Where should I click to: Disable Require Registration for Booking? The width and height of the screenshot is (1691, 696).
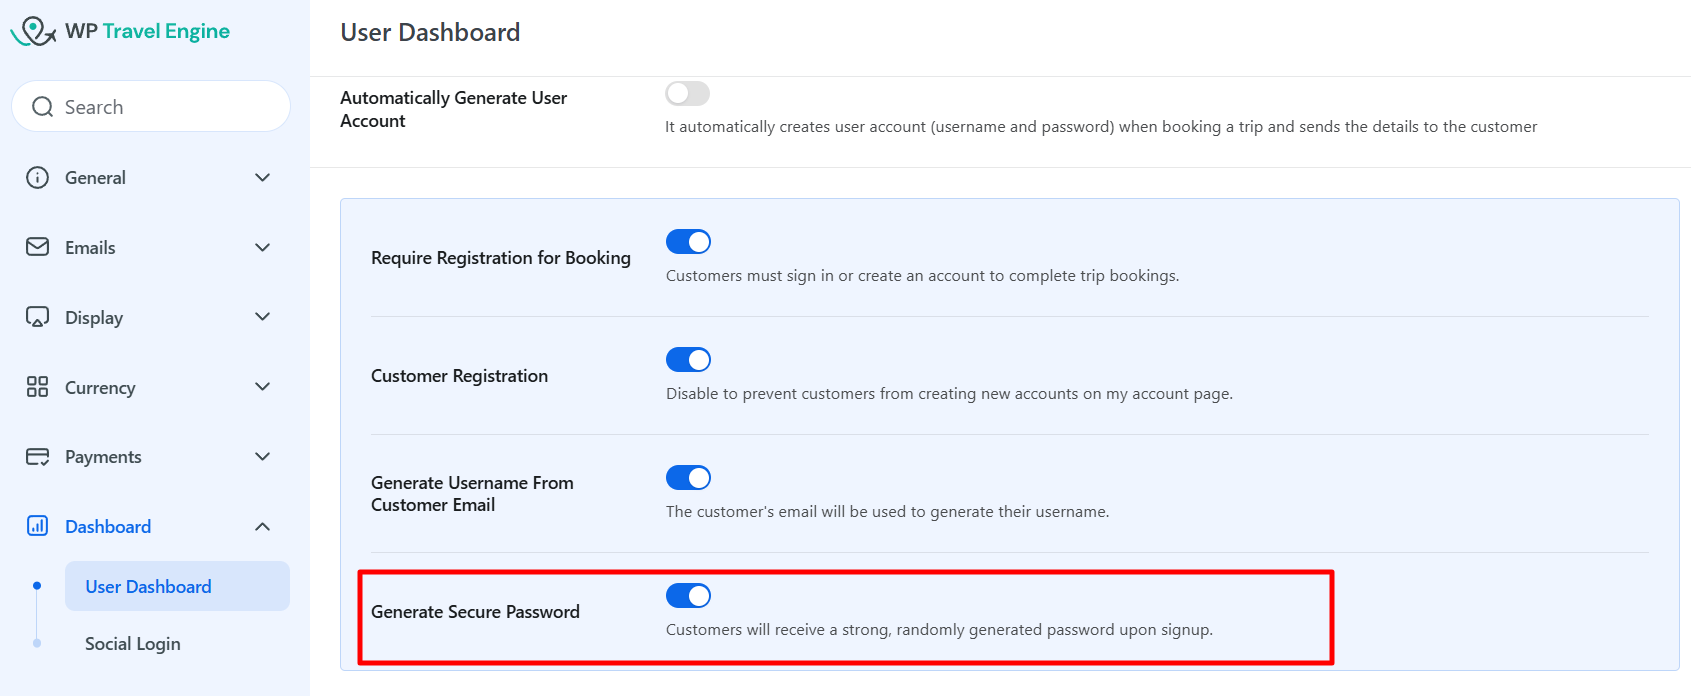pos(687,241)
